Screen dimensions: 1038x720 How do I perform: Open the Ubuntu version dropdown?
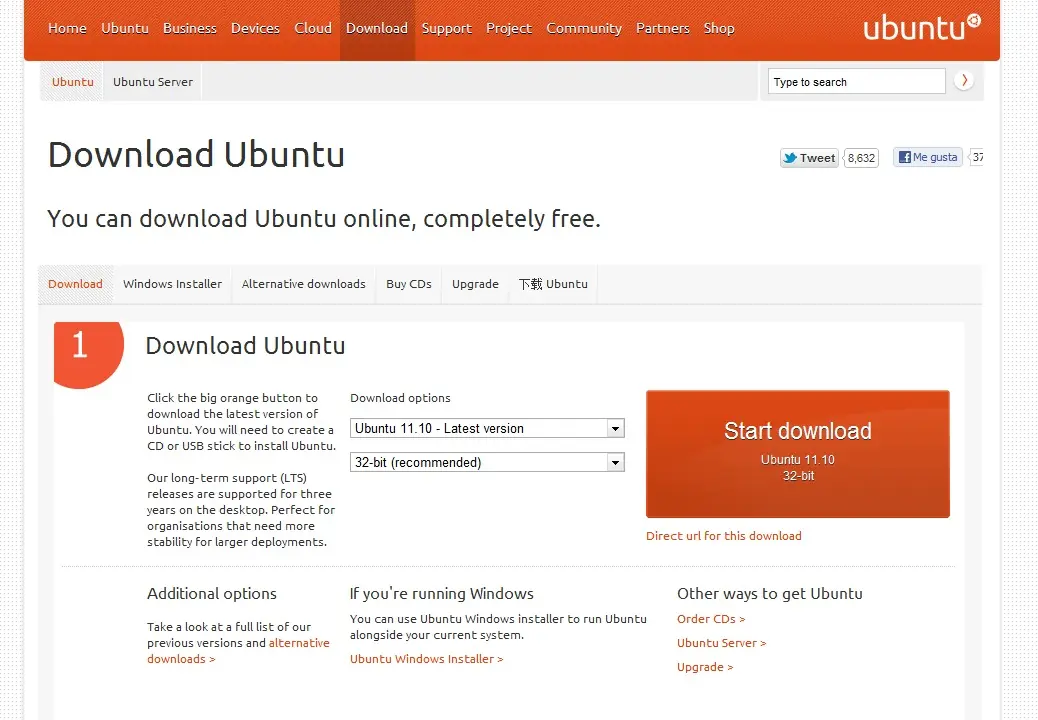coord(487,428)
